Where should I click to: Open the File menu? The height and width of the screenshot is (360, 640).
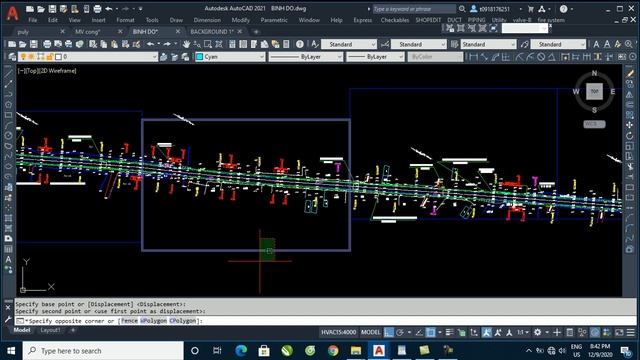tap(32, 20)
